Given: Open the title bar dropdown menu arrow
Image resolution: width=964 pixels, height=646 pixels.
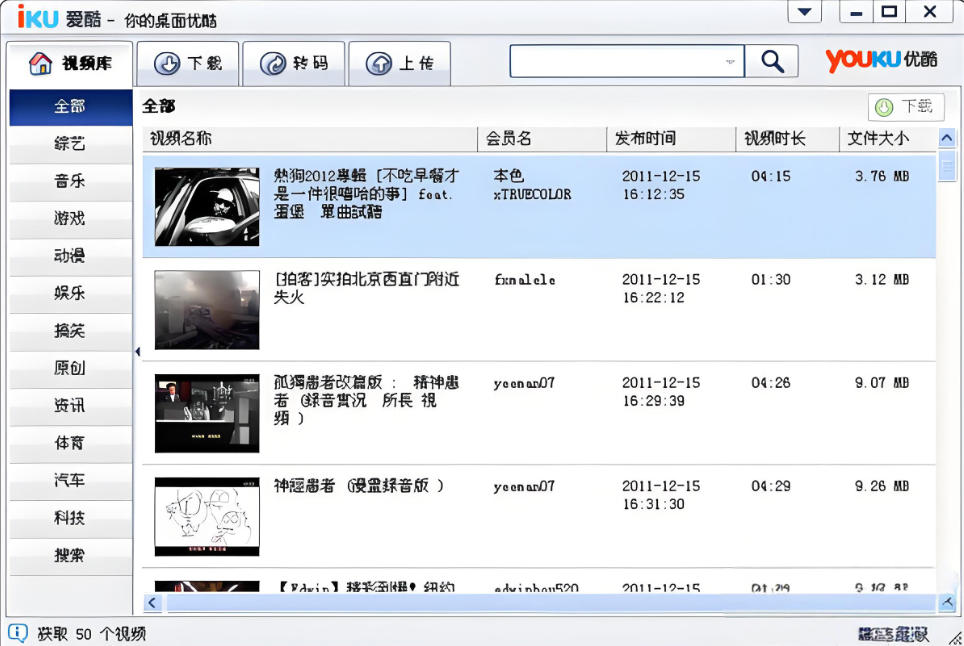Looking at the screenshot, I should pyautogui.click(x=805, y=12).
